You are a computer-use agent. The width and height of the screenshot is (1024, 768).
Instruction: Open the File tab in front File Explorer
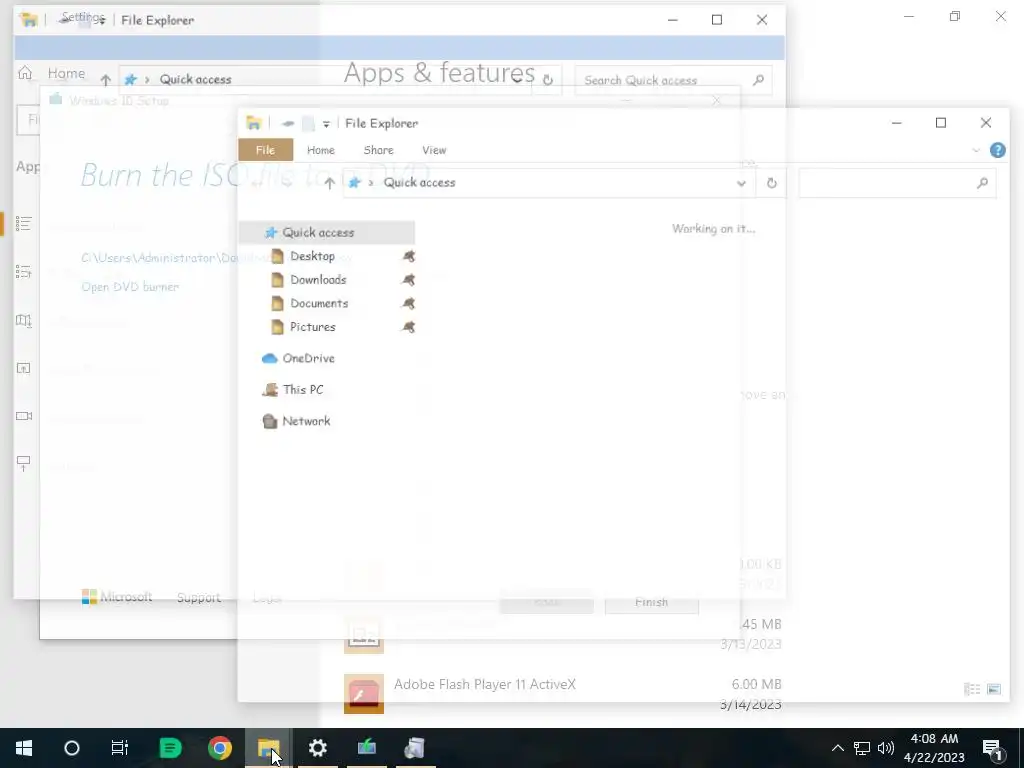(x=265, y=150)
